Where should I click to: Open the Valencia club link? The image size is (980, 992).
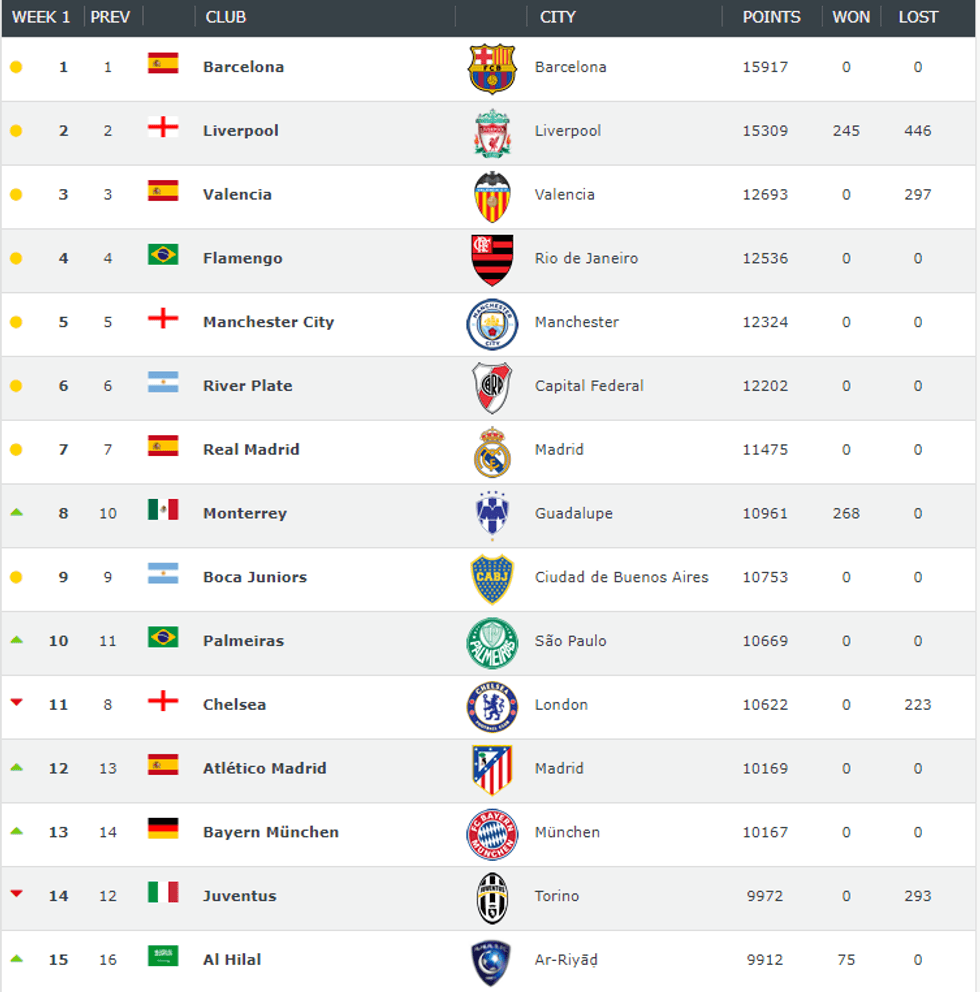tap(237, 195)
